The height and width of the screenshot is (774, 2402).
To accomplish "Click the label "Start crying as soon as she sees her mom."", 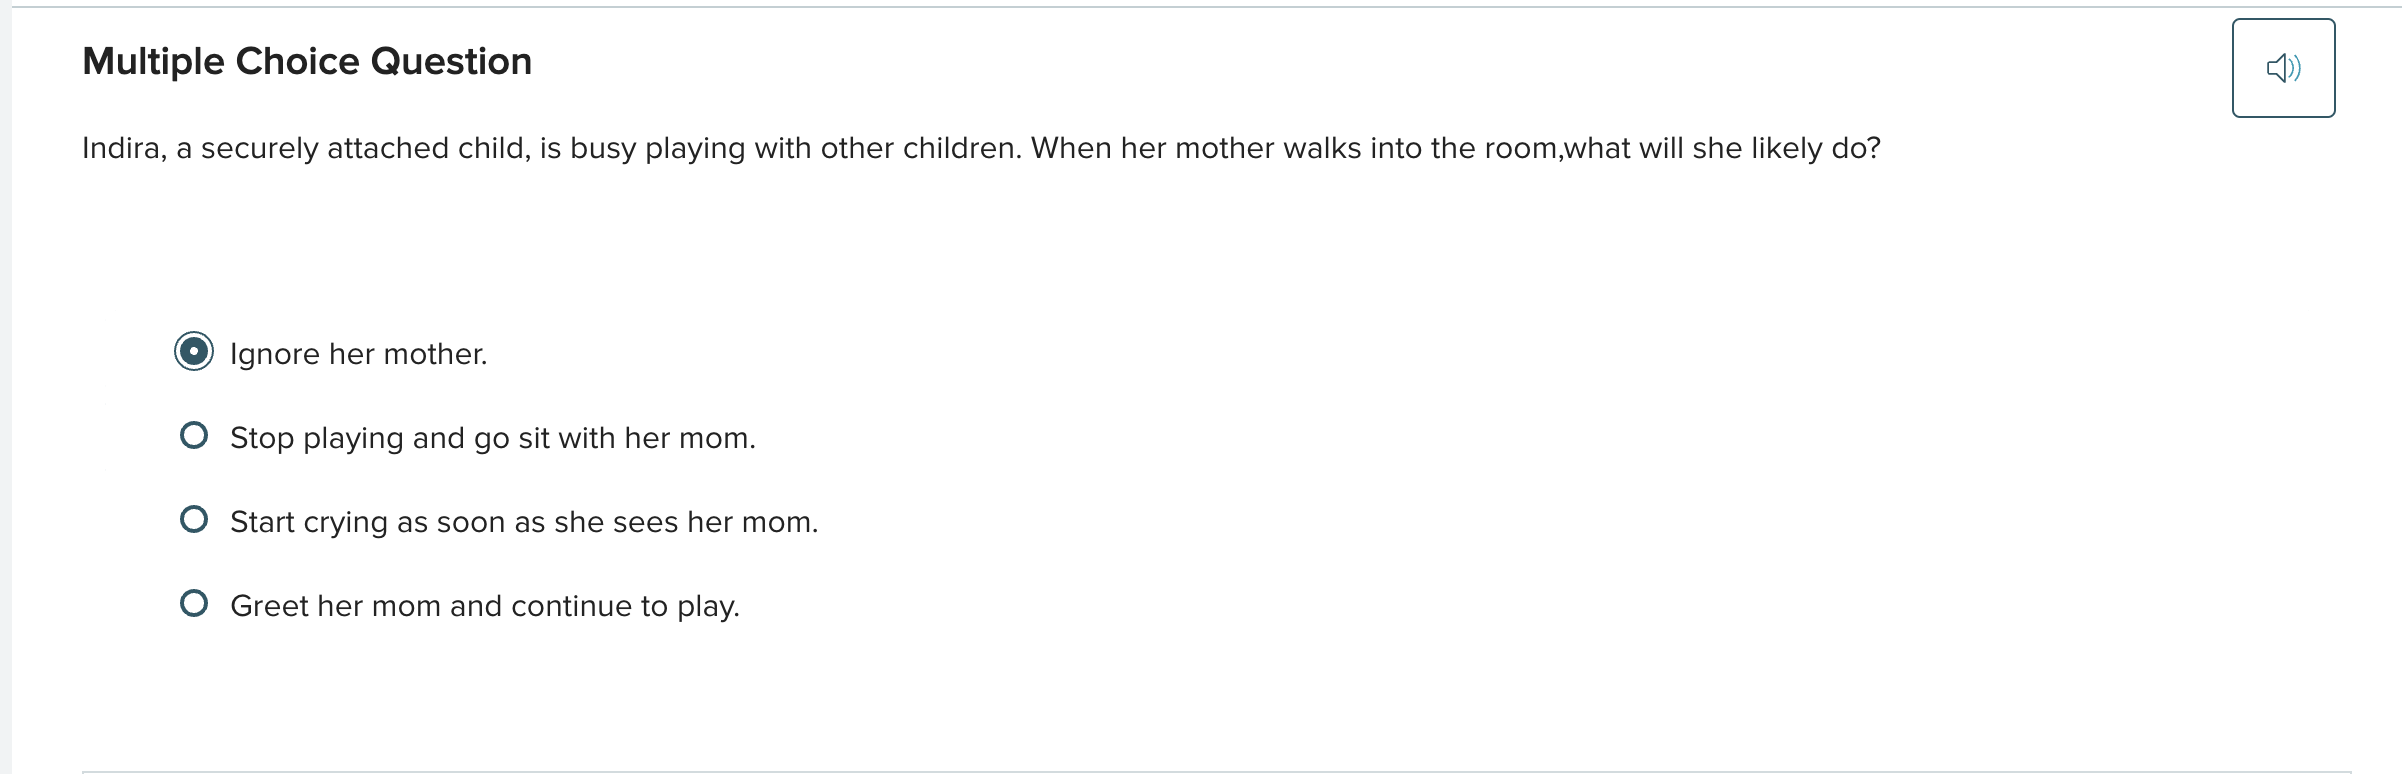I will [524, 521].
